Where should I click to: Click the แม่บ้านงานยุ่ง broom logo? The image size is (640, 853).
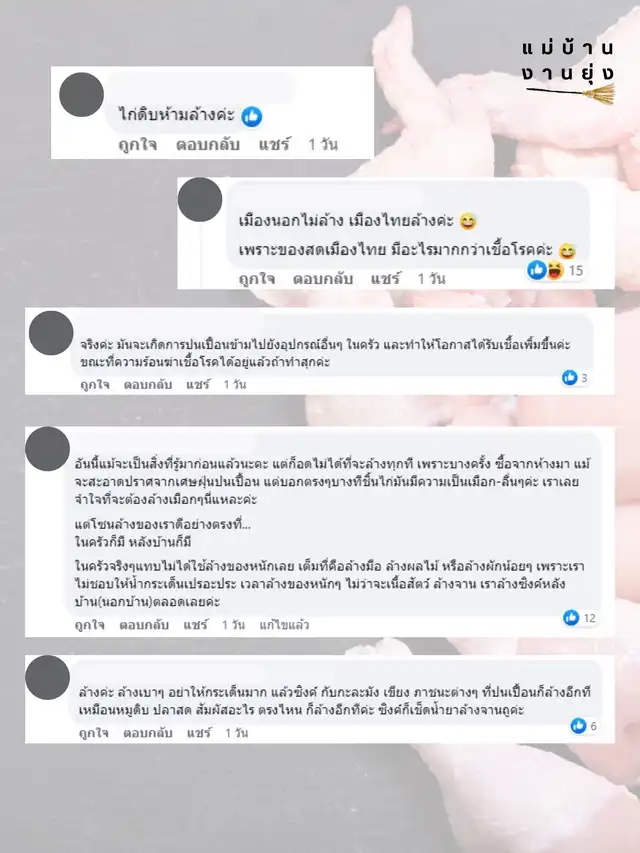coord(568,70)
